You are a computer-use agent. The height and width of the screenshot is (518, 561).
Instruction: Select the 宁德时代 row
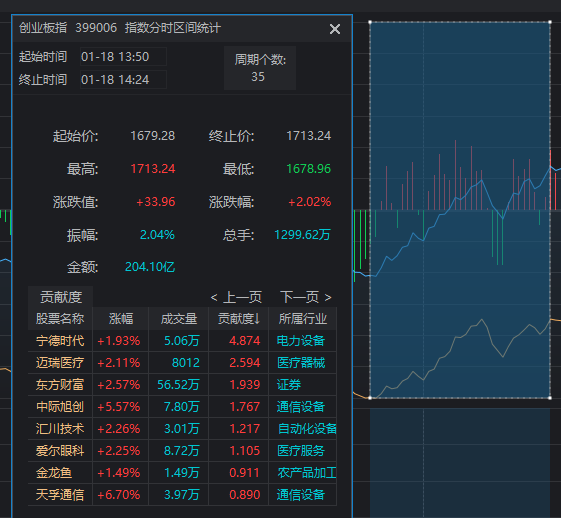click(x=182, y=341)
